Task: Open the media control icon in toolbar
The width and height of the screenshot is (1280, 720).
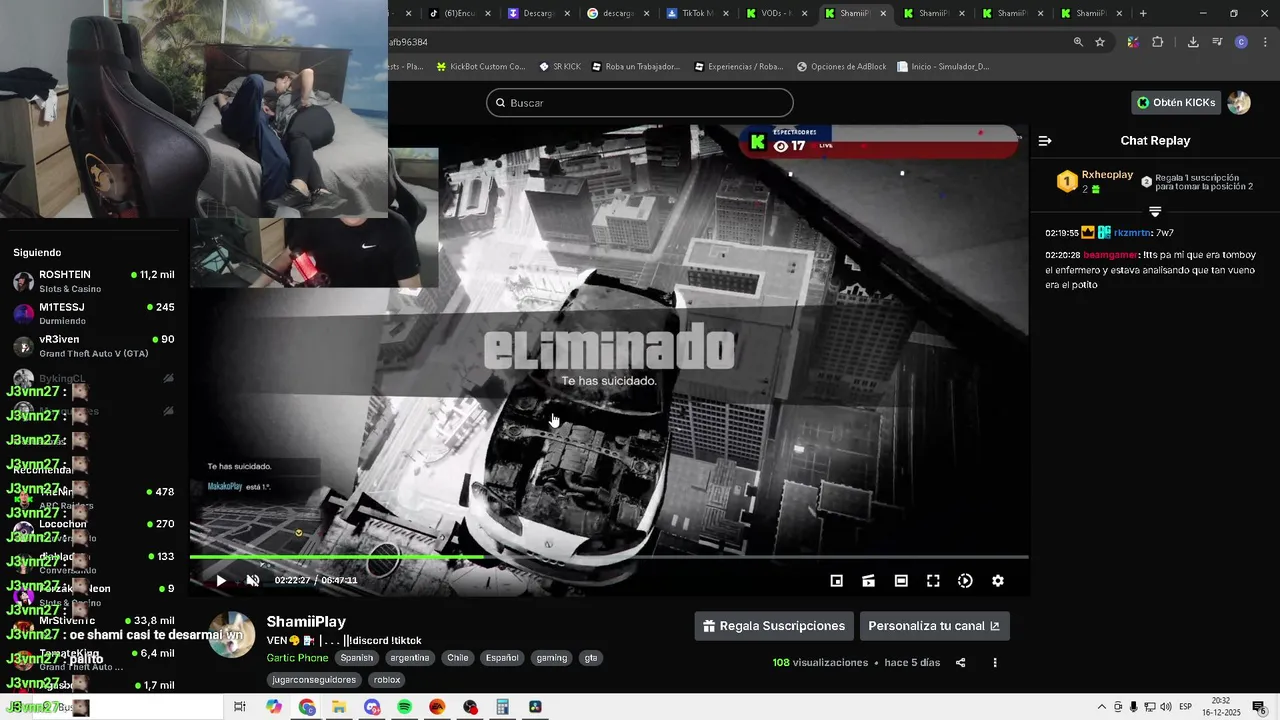Action: (1217, 42)
